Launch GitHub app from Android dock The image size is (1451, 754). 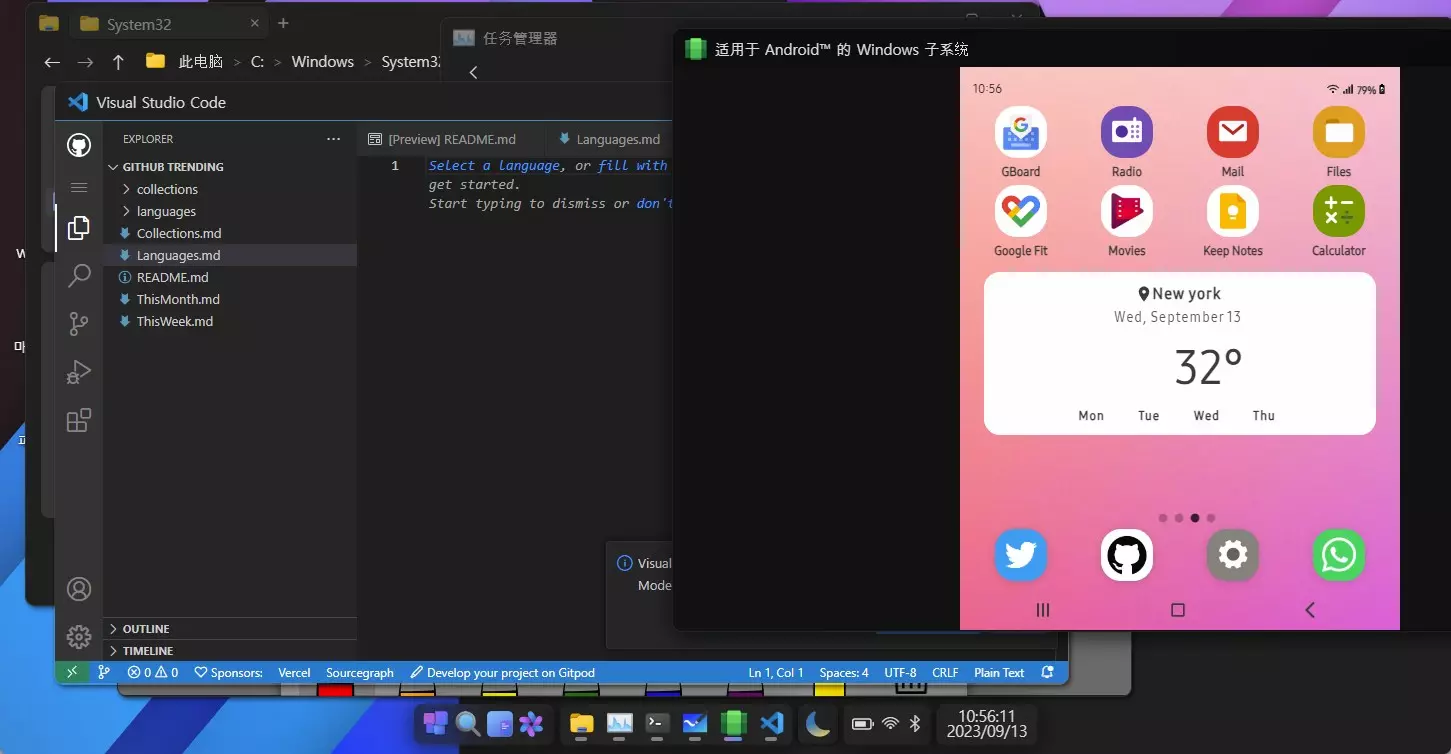click(1127, 555)
